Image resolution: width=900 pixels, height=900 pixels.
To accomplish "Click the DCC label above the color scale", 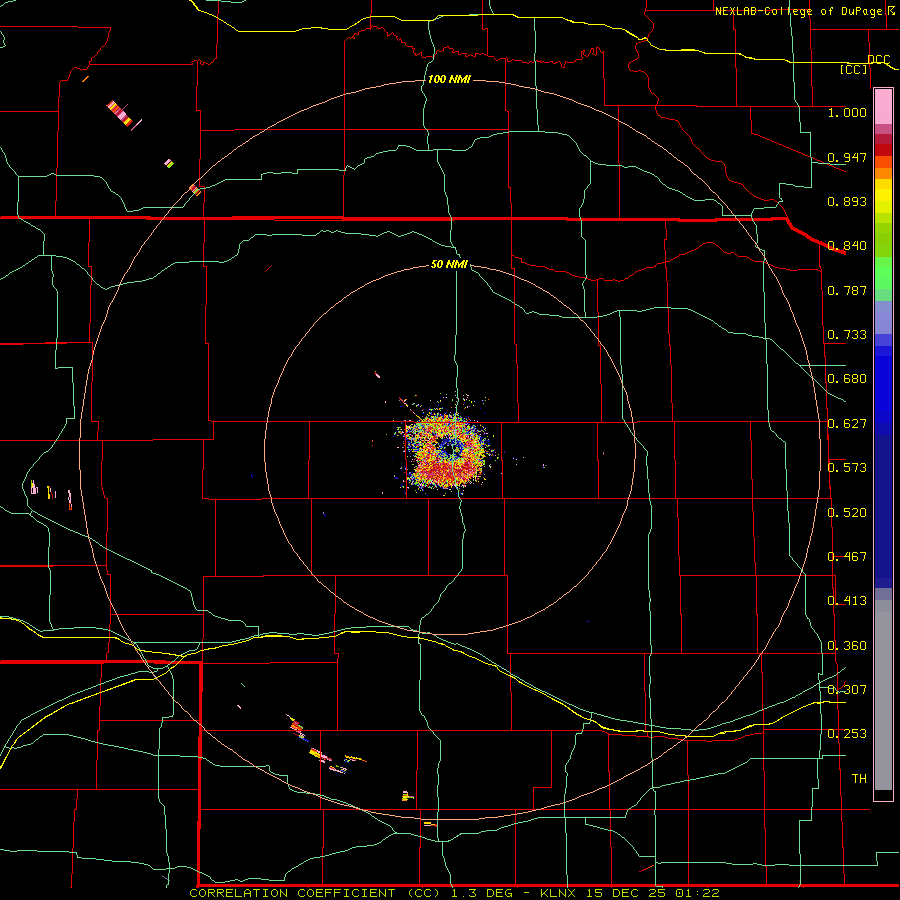I will [879, 60].
